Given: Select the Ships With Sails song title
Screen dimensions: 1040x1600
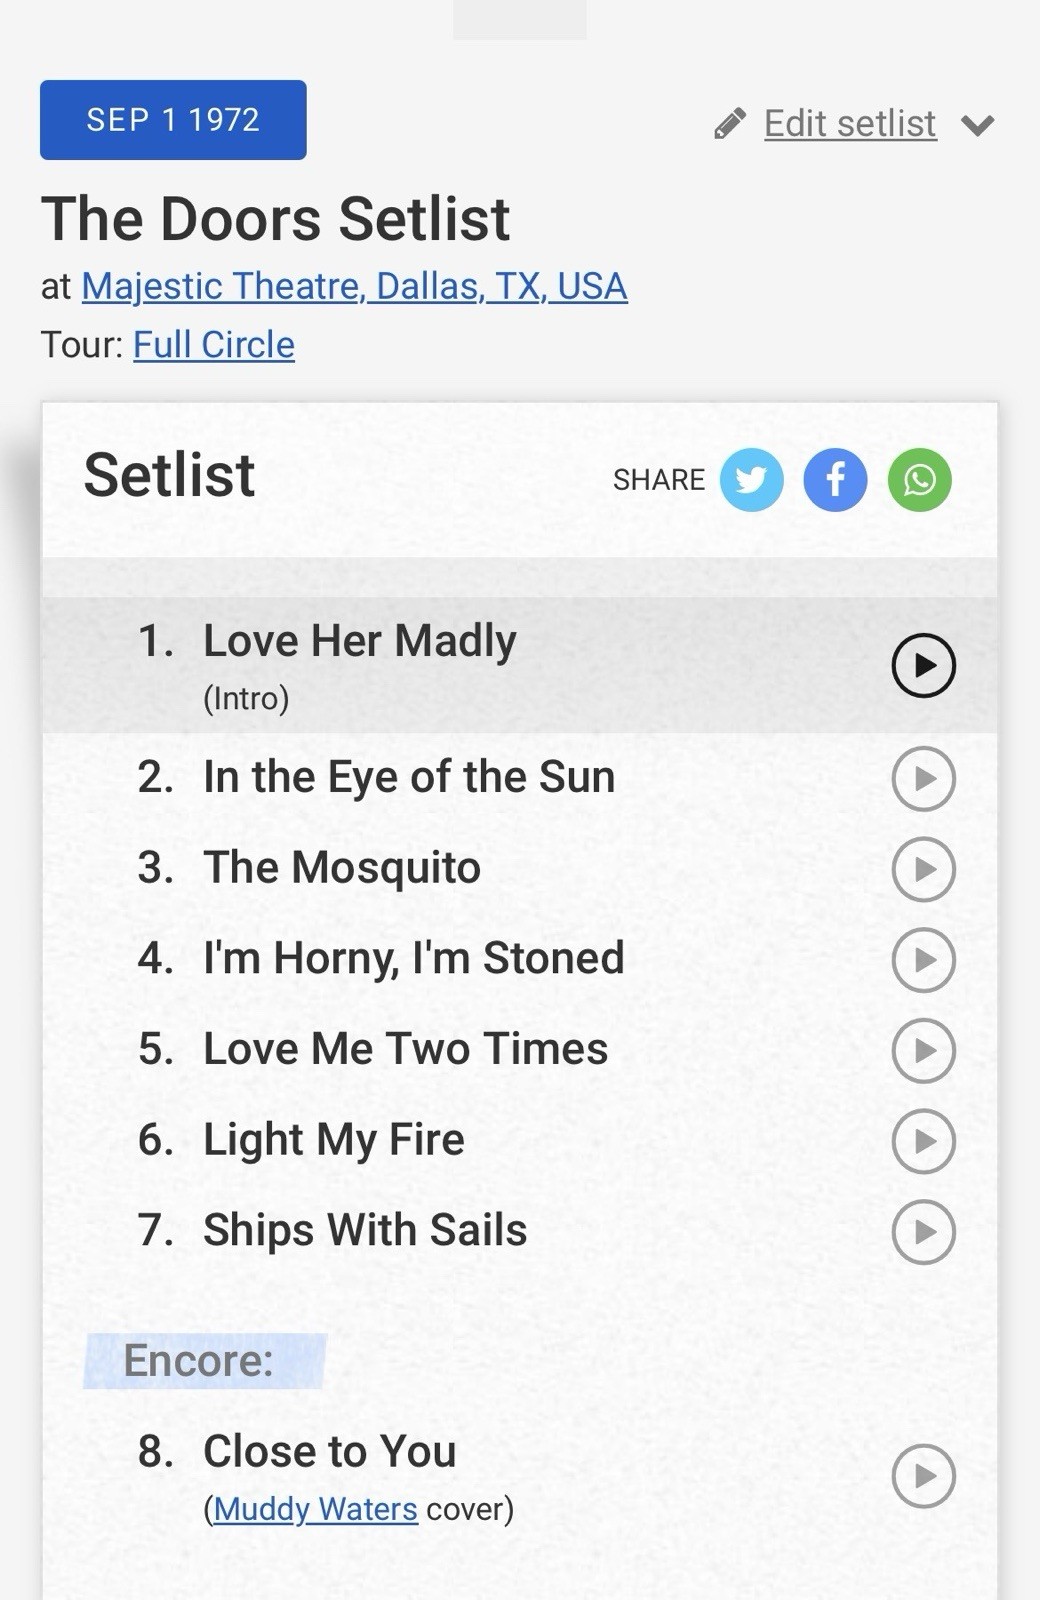Looking at the screenshot, I should (x=365, y=1230).
